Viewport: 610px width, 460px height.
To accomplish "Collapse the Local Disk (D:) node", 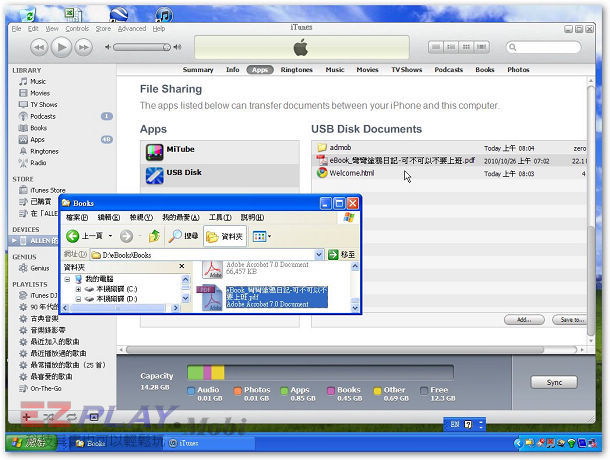I will 78,299.
